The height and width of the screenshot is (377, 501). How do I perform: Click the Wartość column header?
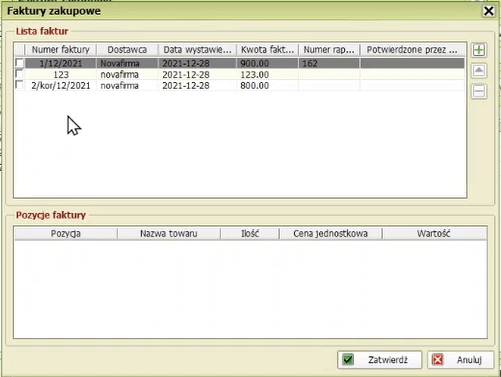[x=434, y=234]
